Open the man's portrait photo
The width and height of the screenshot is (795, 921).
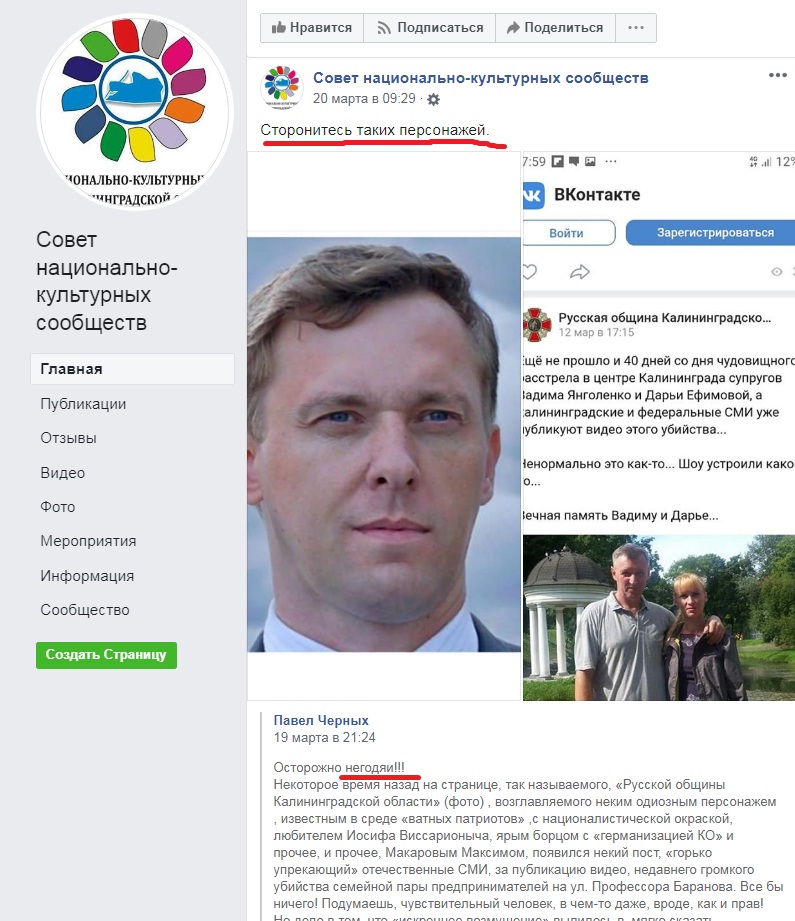(x=384, y=445)
